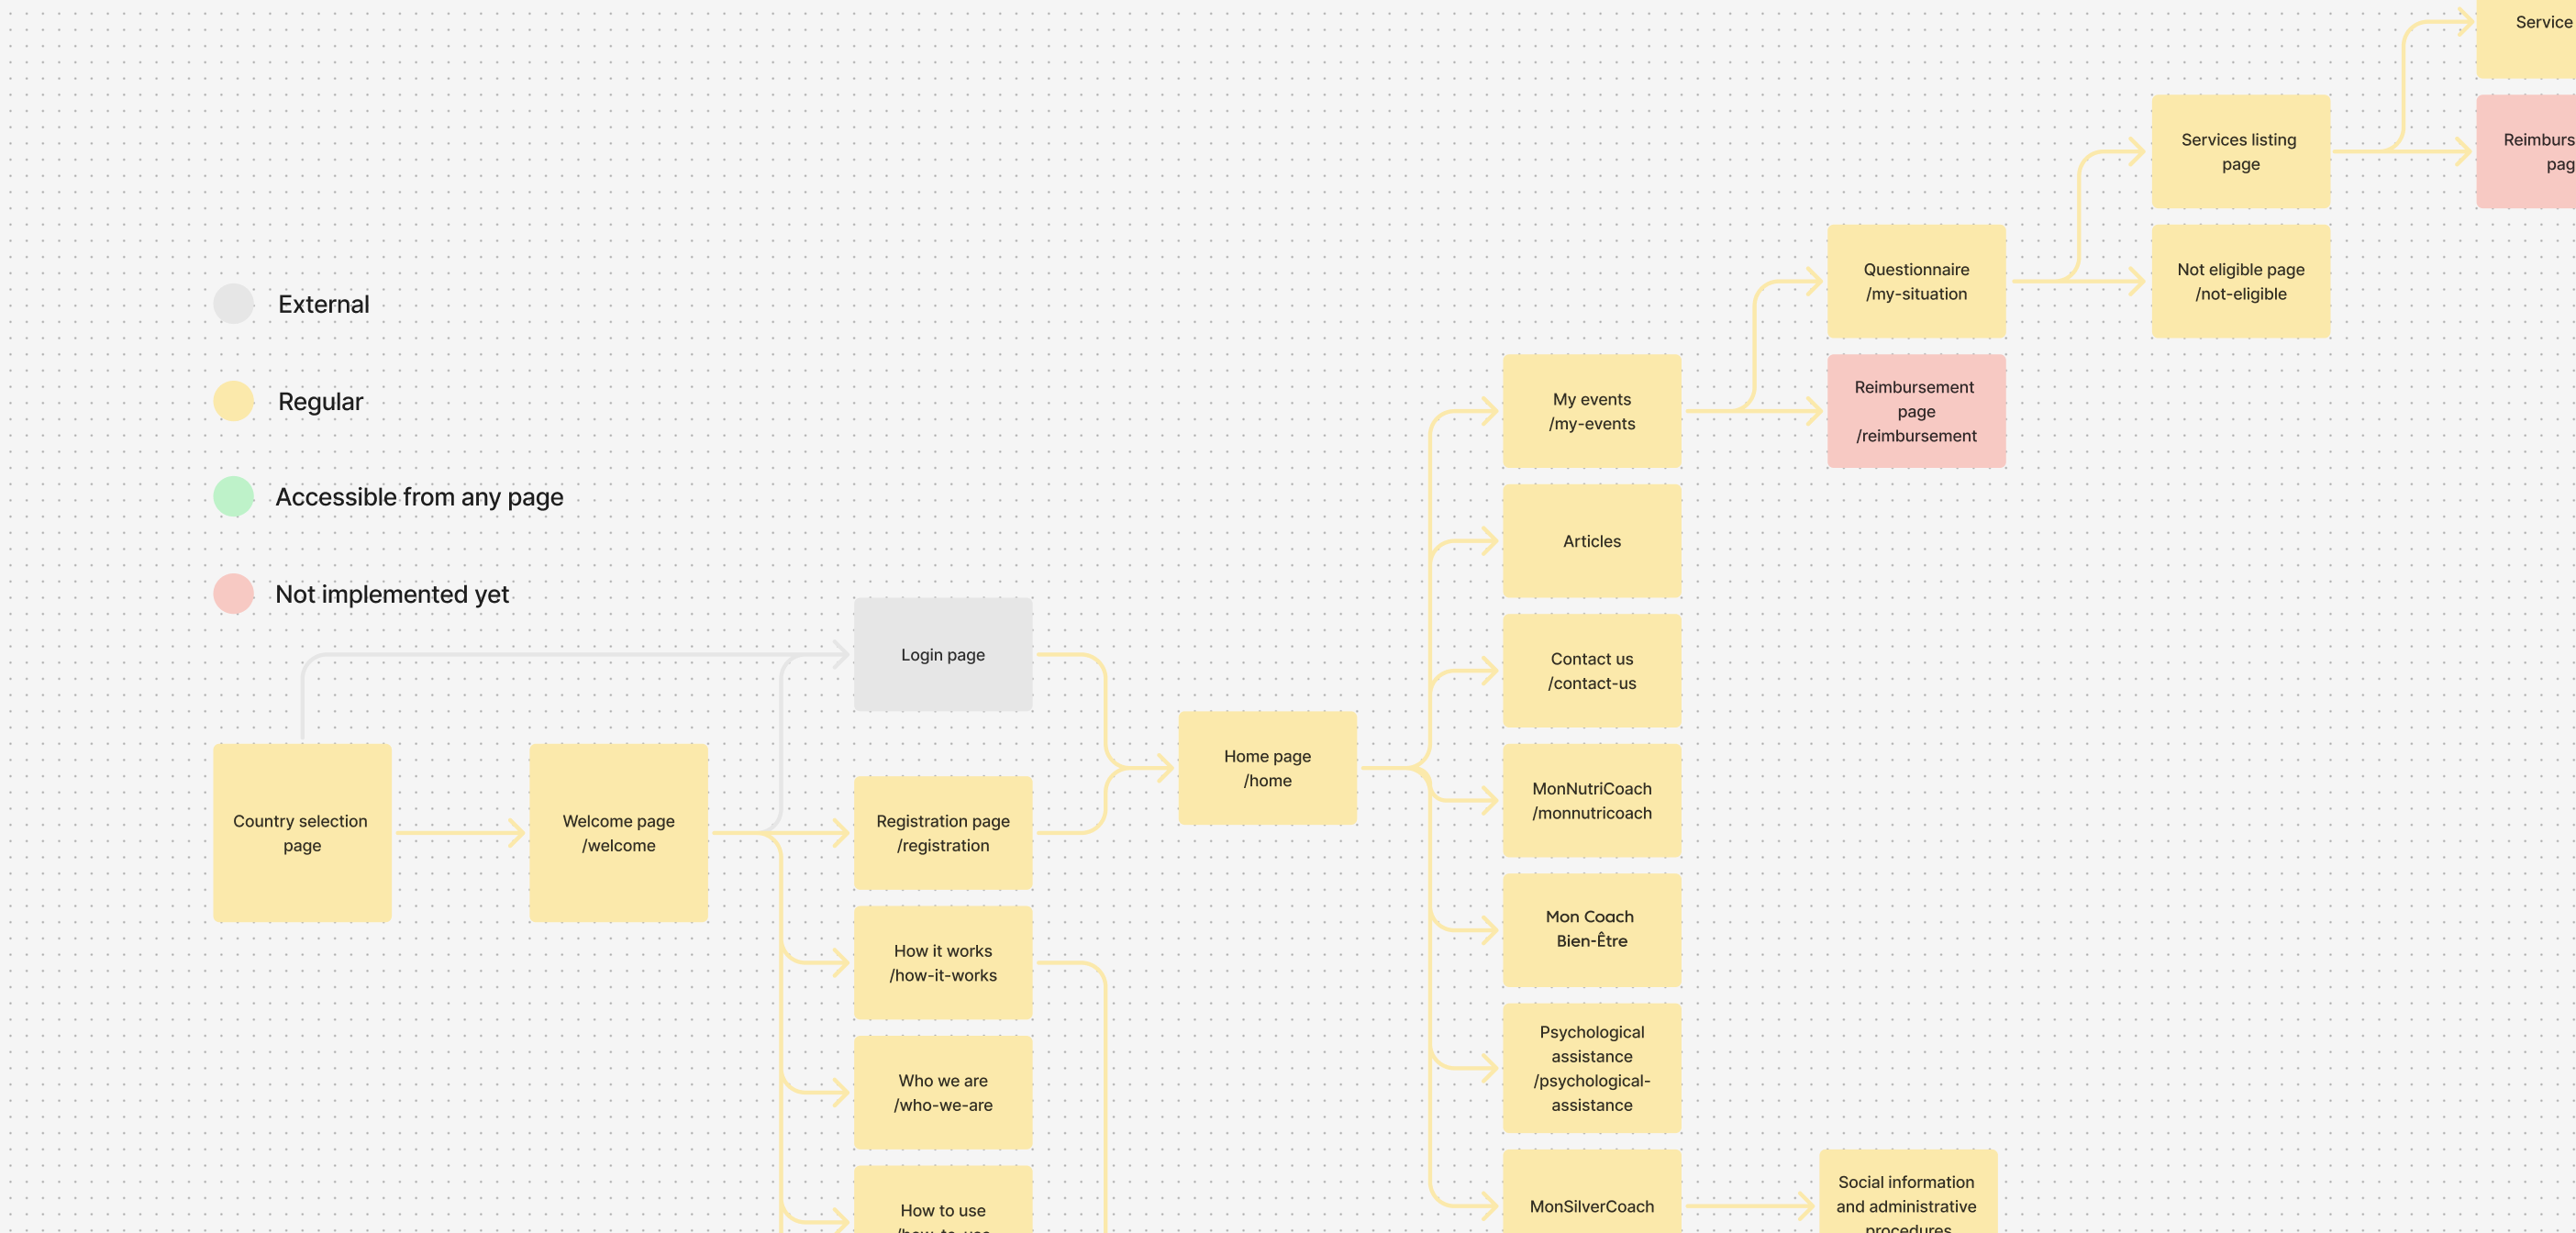This screenshot has height=1233, width=2576.
Task: Select the Welcome page /welcome node
Action: (618, 832)
